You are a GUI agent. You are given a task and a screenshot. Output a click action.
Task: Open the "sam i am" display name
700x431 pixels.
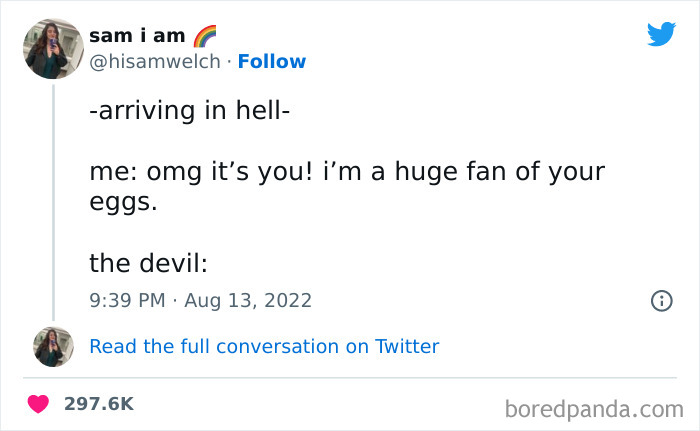coord(137,35)
